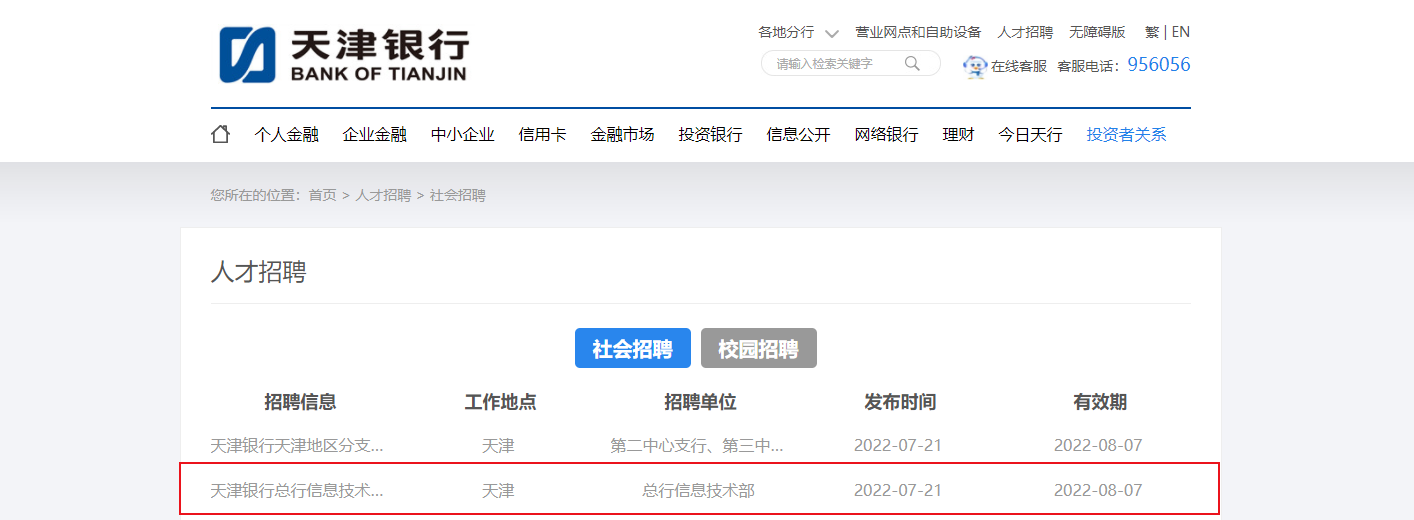This screenshot has height=520, width=1414.
Task: Open the 网络银行 menu
Action: click(x=886, y=135)
